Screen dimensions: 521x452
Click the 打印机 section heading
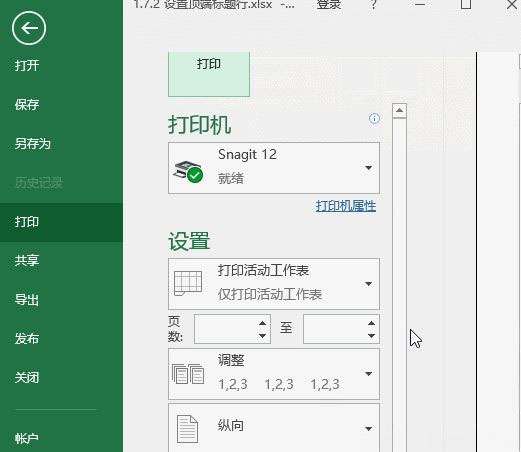tap(199, 125)
